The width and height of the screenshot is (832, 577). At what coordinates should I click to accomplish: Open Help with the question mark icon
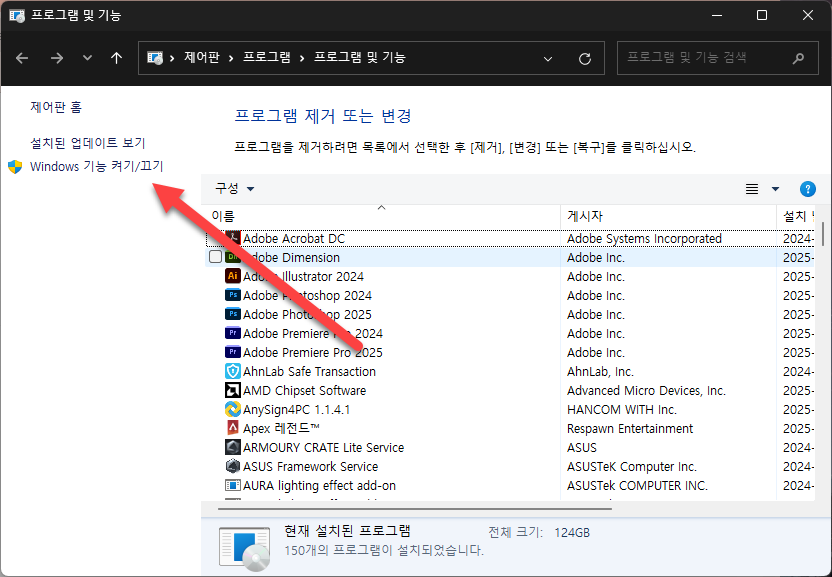tap(808, 189)
